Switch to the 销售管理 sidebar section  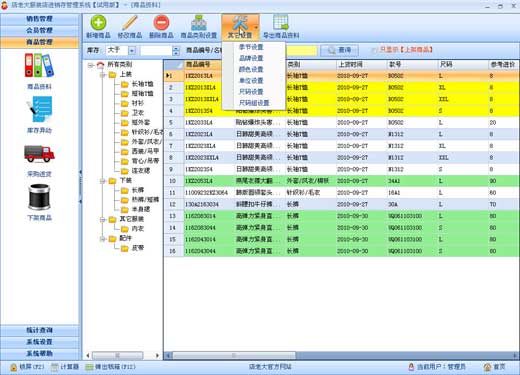(40, 19)
